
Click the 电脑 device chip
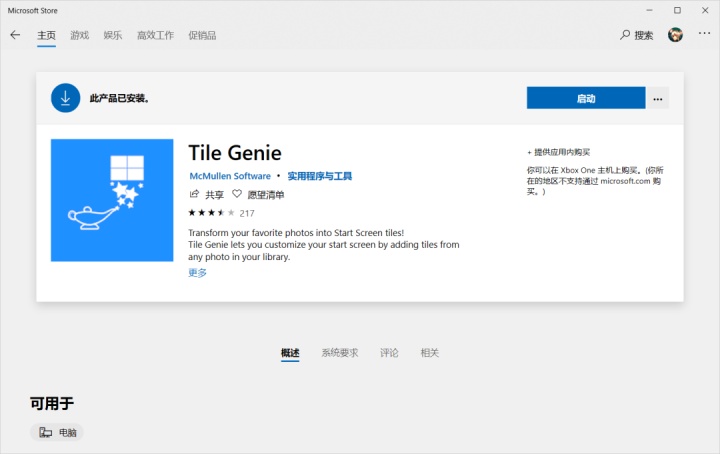57,432
